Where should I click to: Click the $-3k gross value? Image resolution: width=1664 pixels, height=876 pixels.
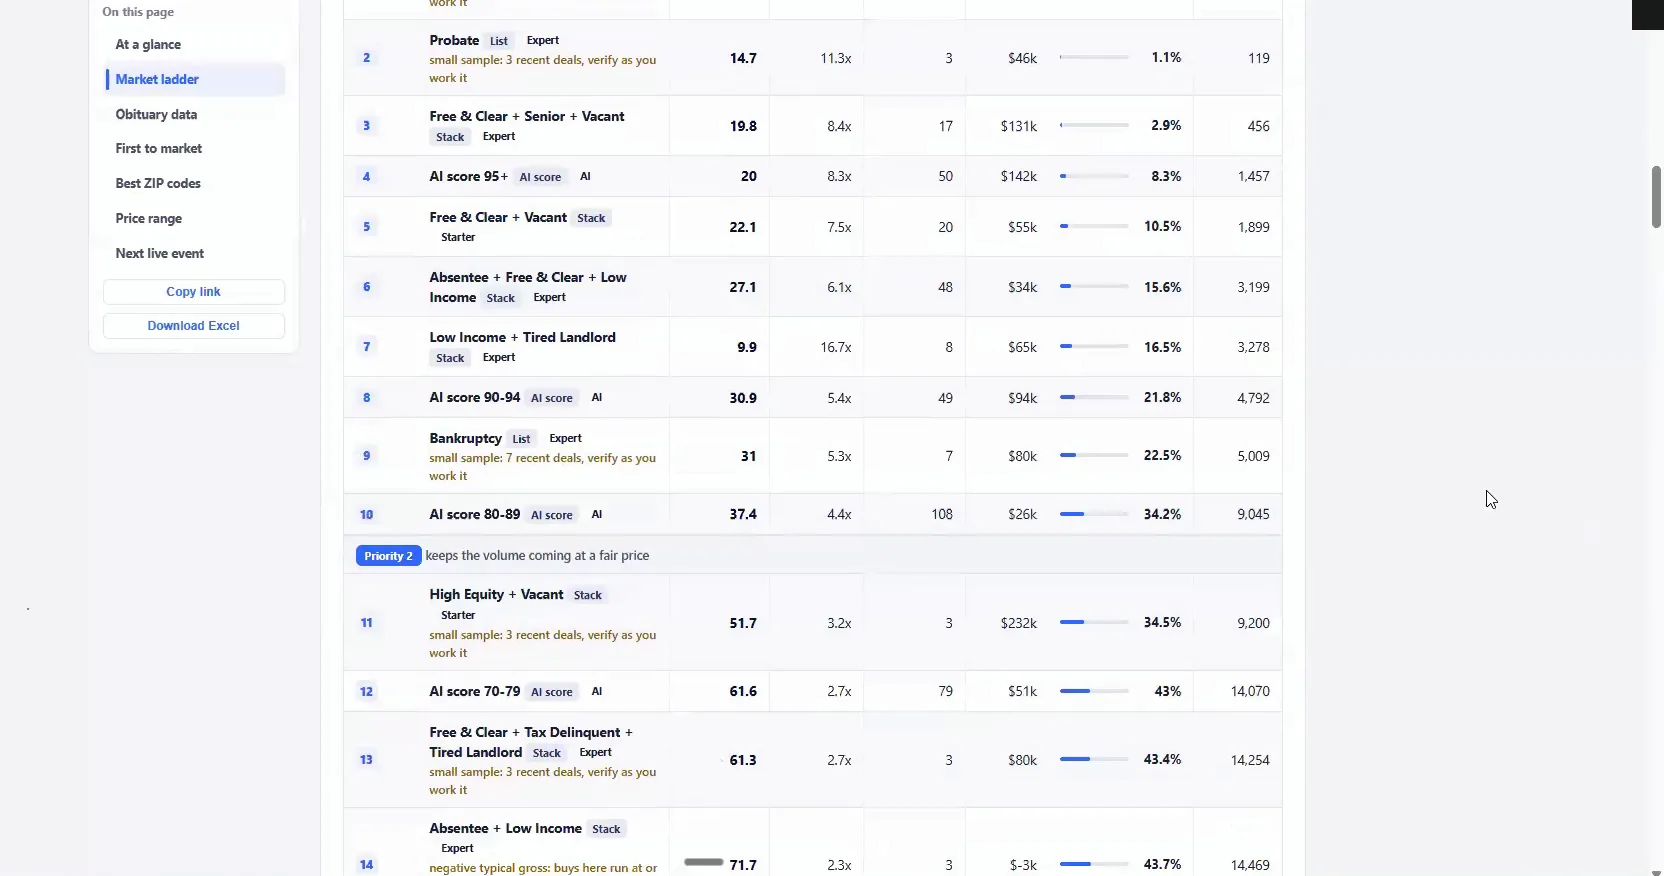click(1023, 865)
